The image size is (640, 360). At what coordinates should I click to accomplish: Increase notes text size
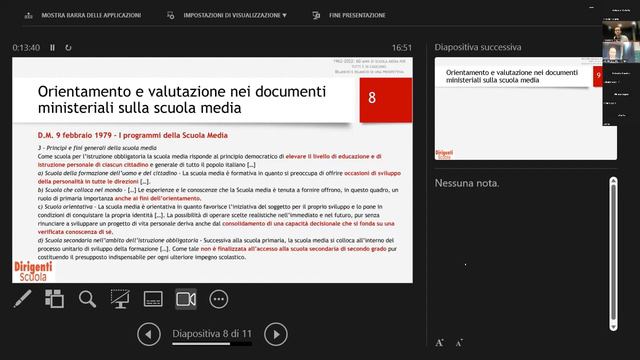(x=439, y=343)
